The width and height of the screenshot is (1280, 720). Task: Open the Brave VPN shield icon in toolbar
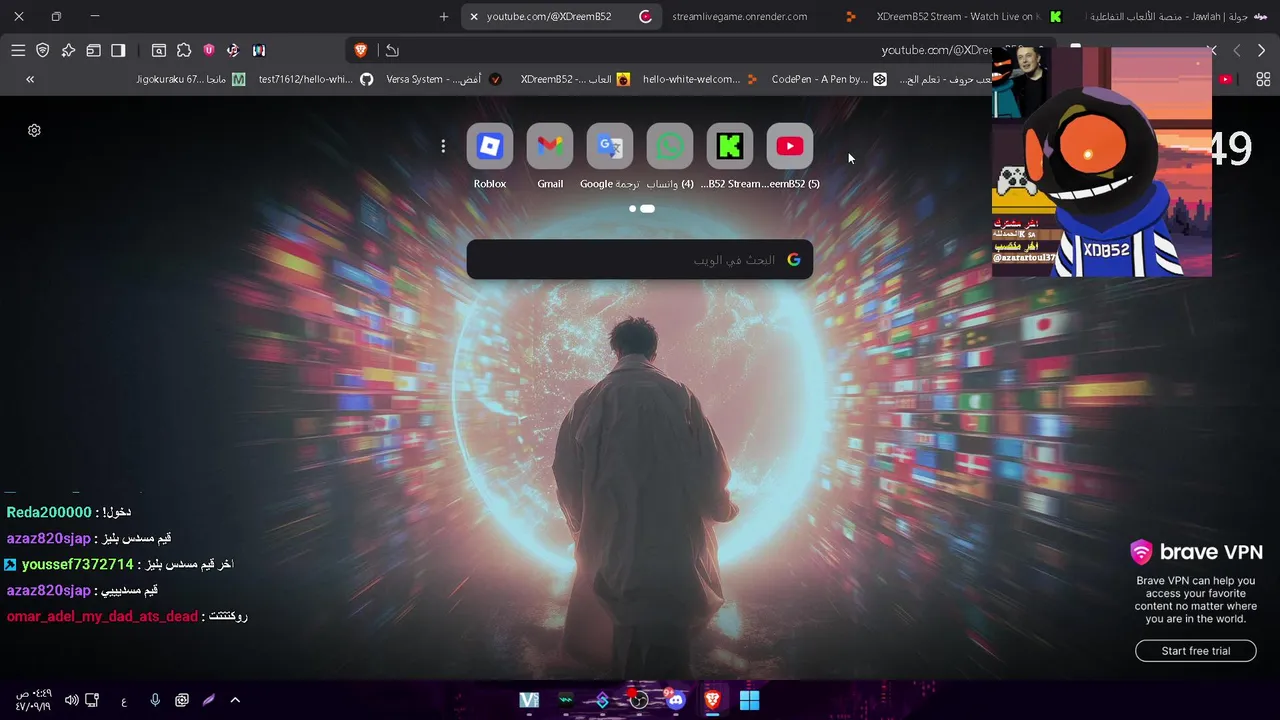43,50
